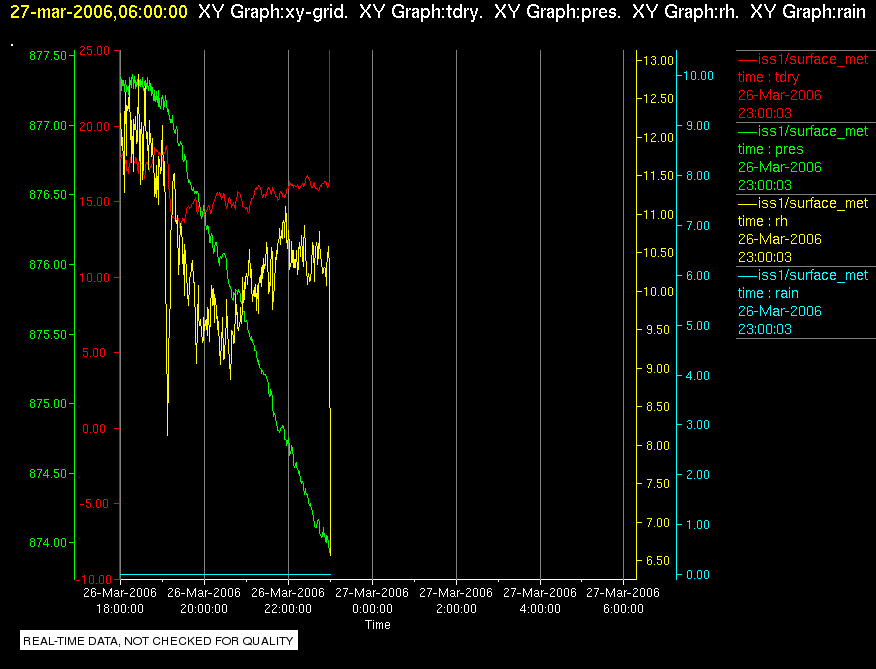Click the 27-Mar-2006 6:00:00 time axis label
Image resolution: width=876 pixels, height=669 pixels.
coord(623,601)
